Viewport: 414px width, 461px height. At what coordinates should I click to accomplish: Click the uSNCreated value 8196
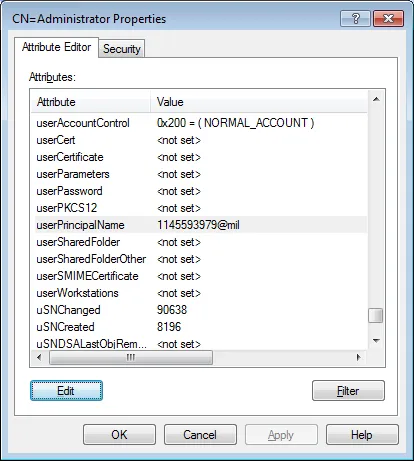169,327
